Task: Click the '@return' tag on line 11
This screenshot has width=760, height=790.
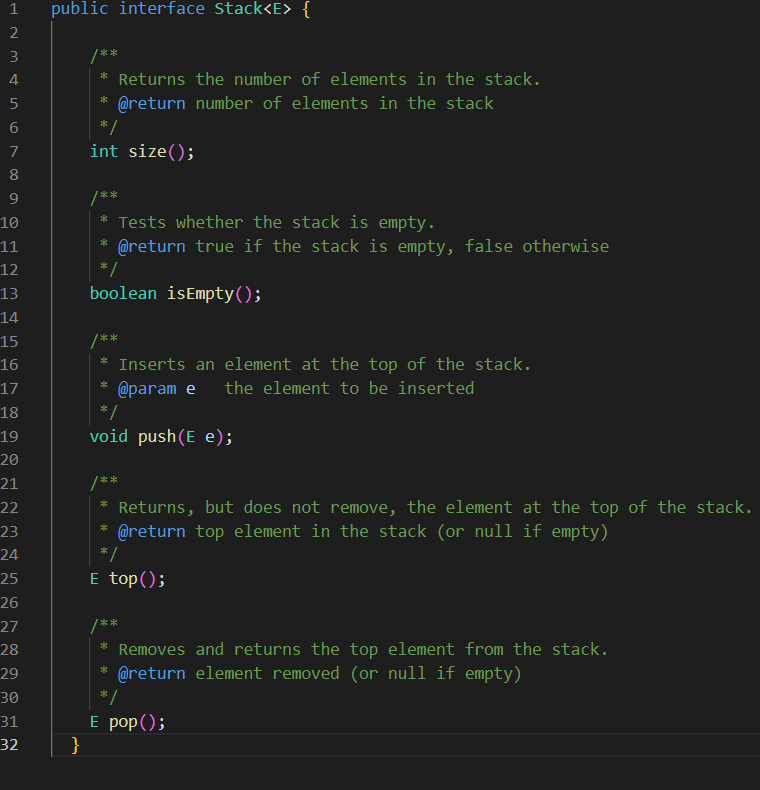Action: coord(152,246)
